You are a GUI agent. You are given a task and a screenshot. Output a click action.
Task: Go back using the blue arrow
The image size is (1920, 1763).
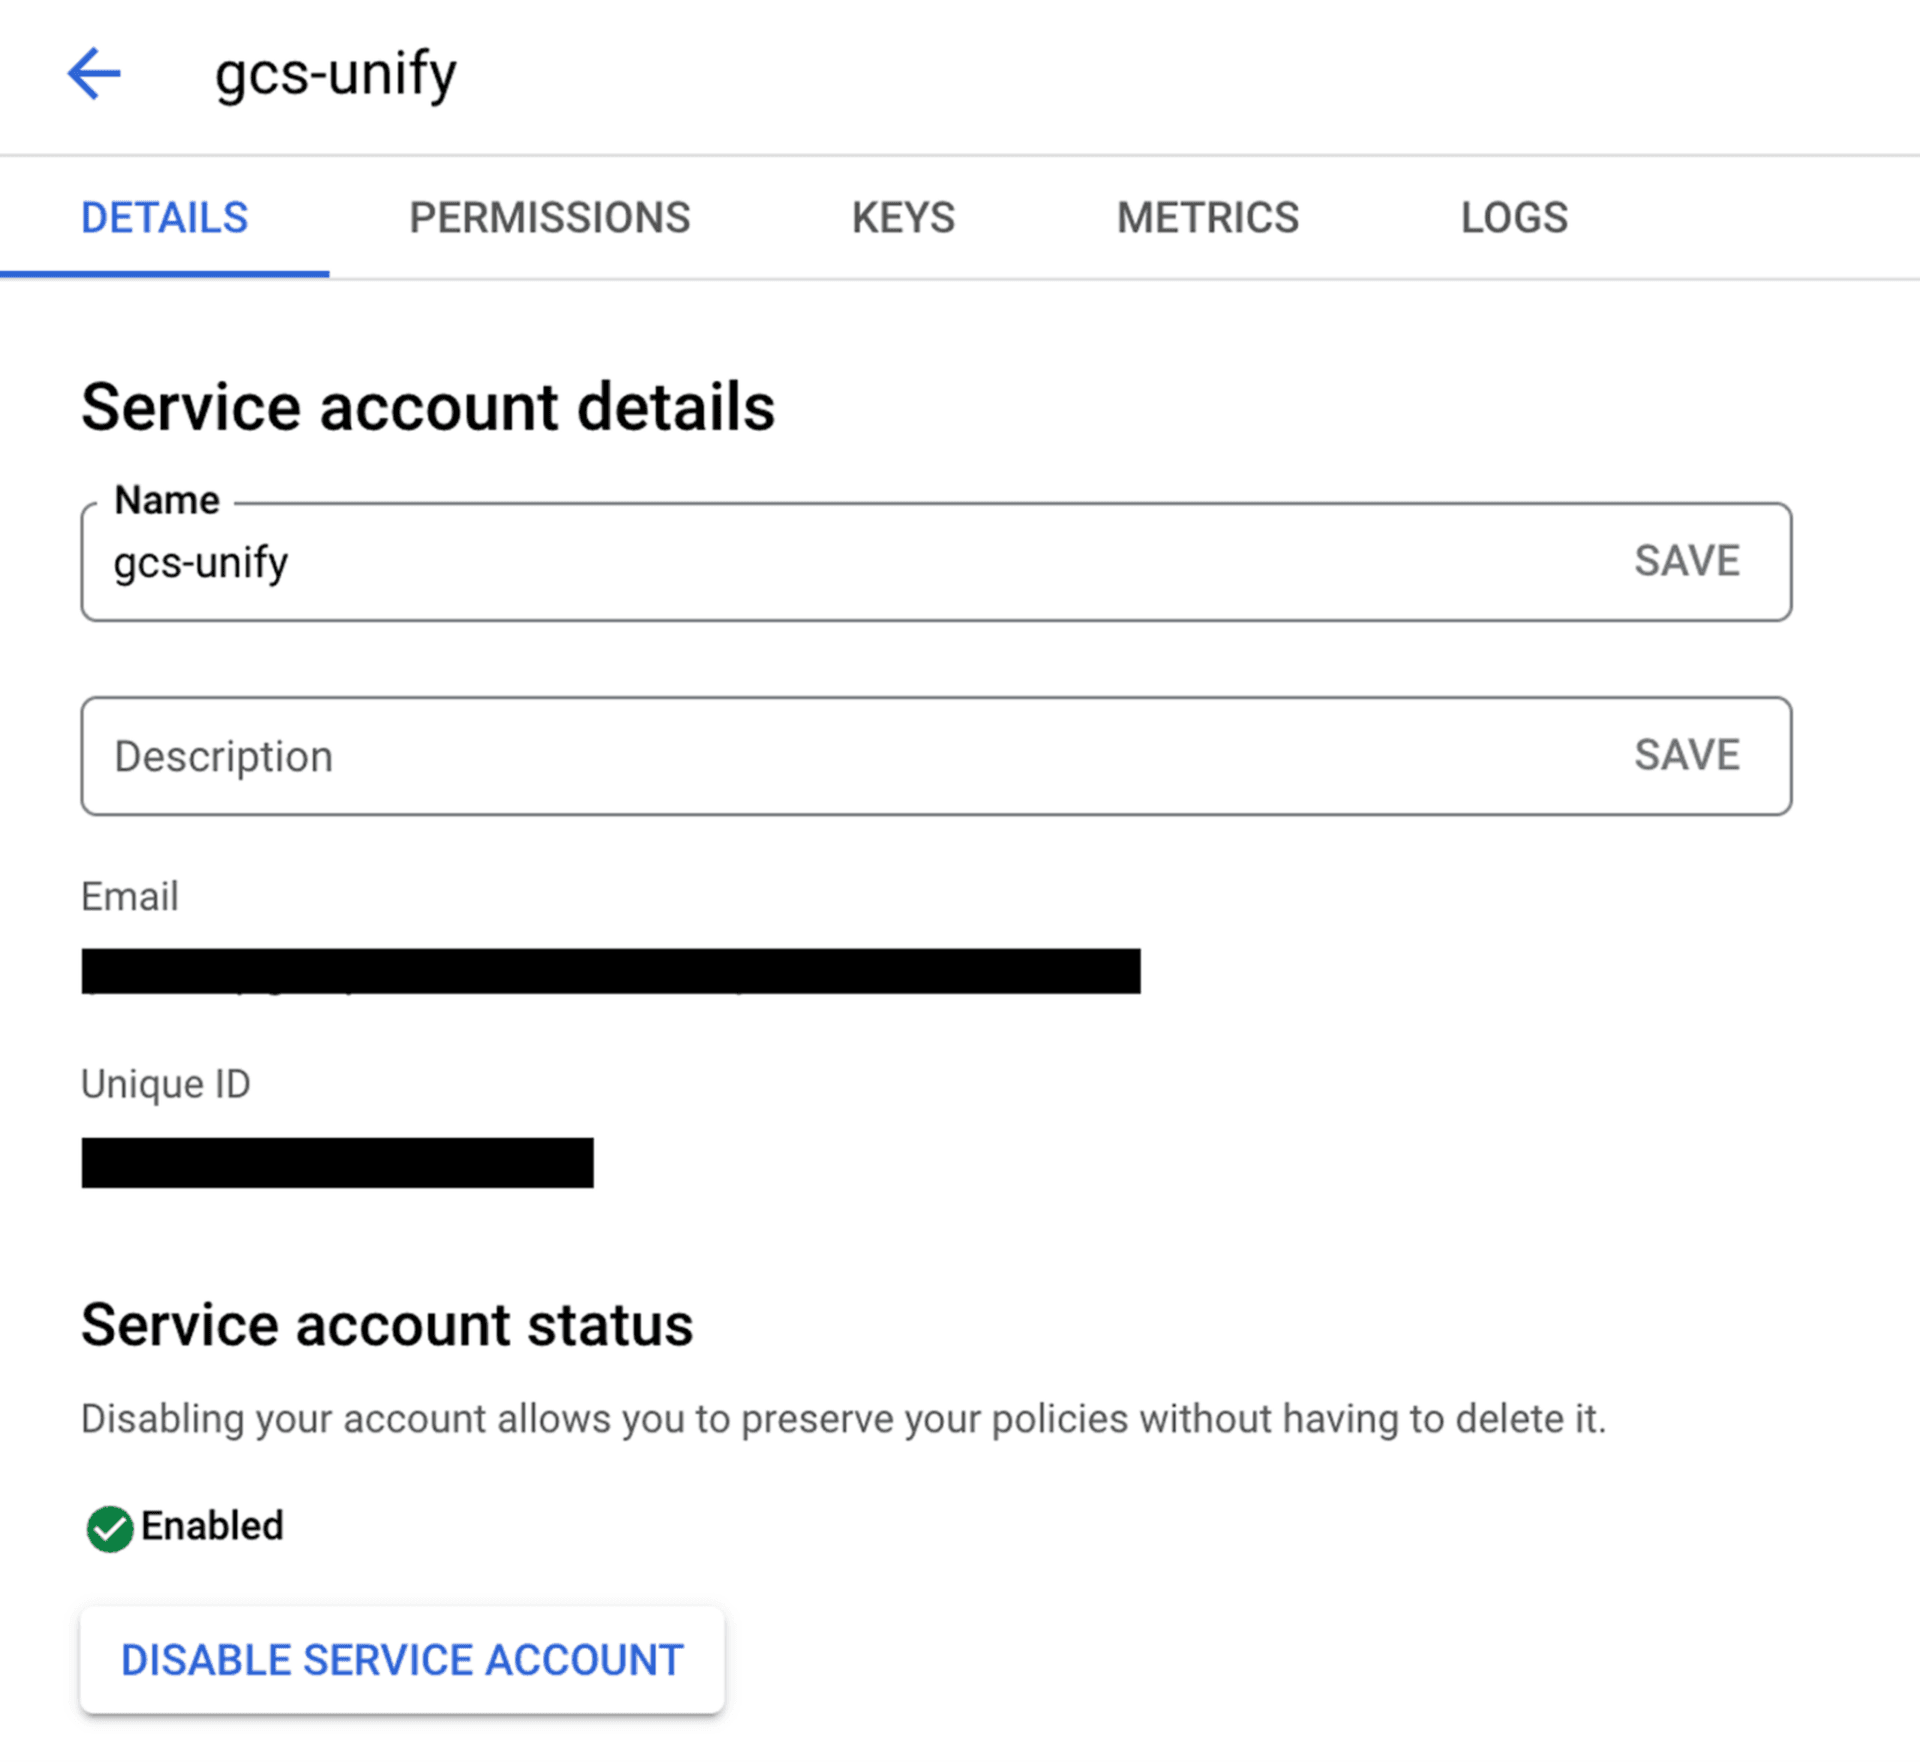[x=94, y=74]
